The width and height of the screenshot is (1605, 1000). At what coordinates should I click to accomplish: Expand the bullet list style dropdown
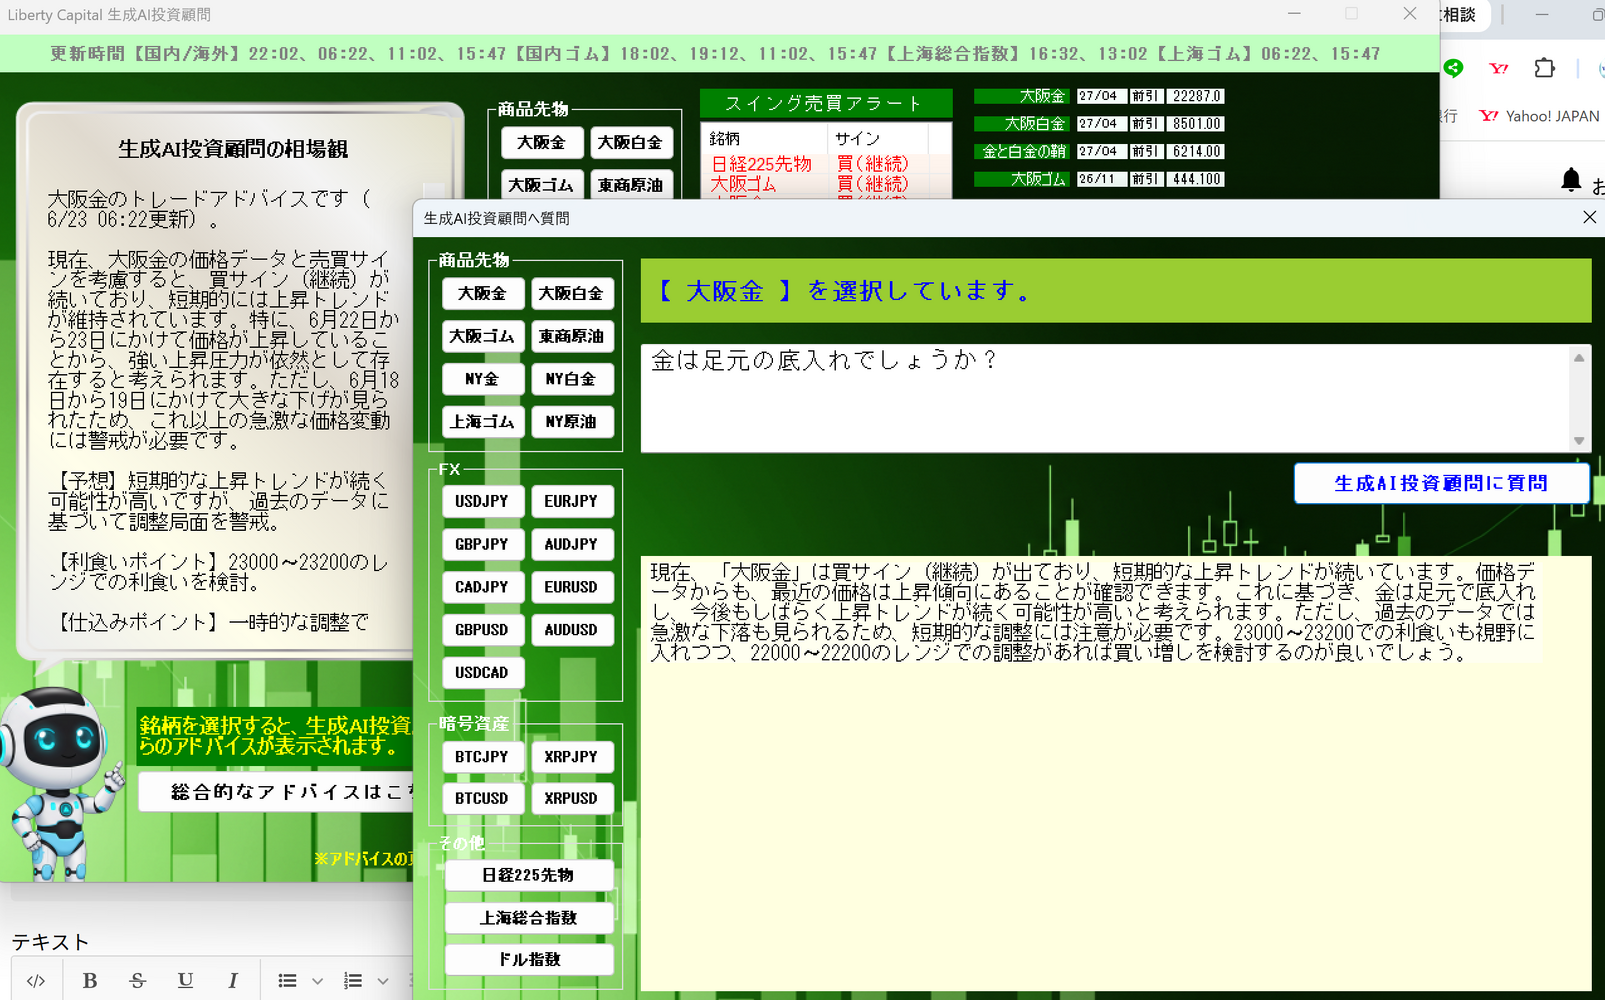pos(318,981)
